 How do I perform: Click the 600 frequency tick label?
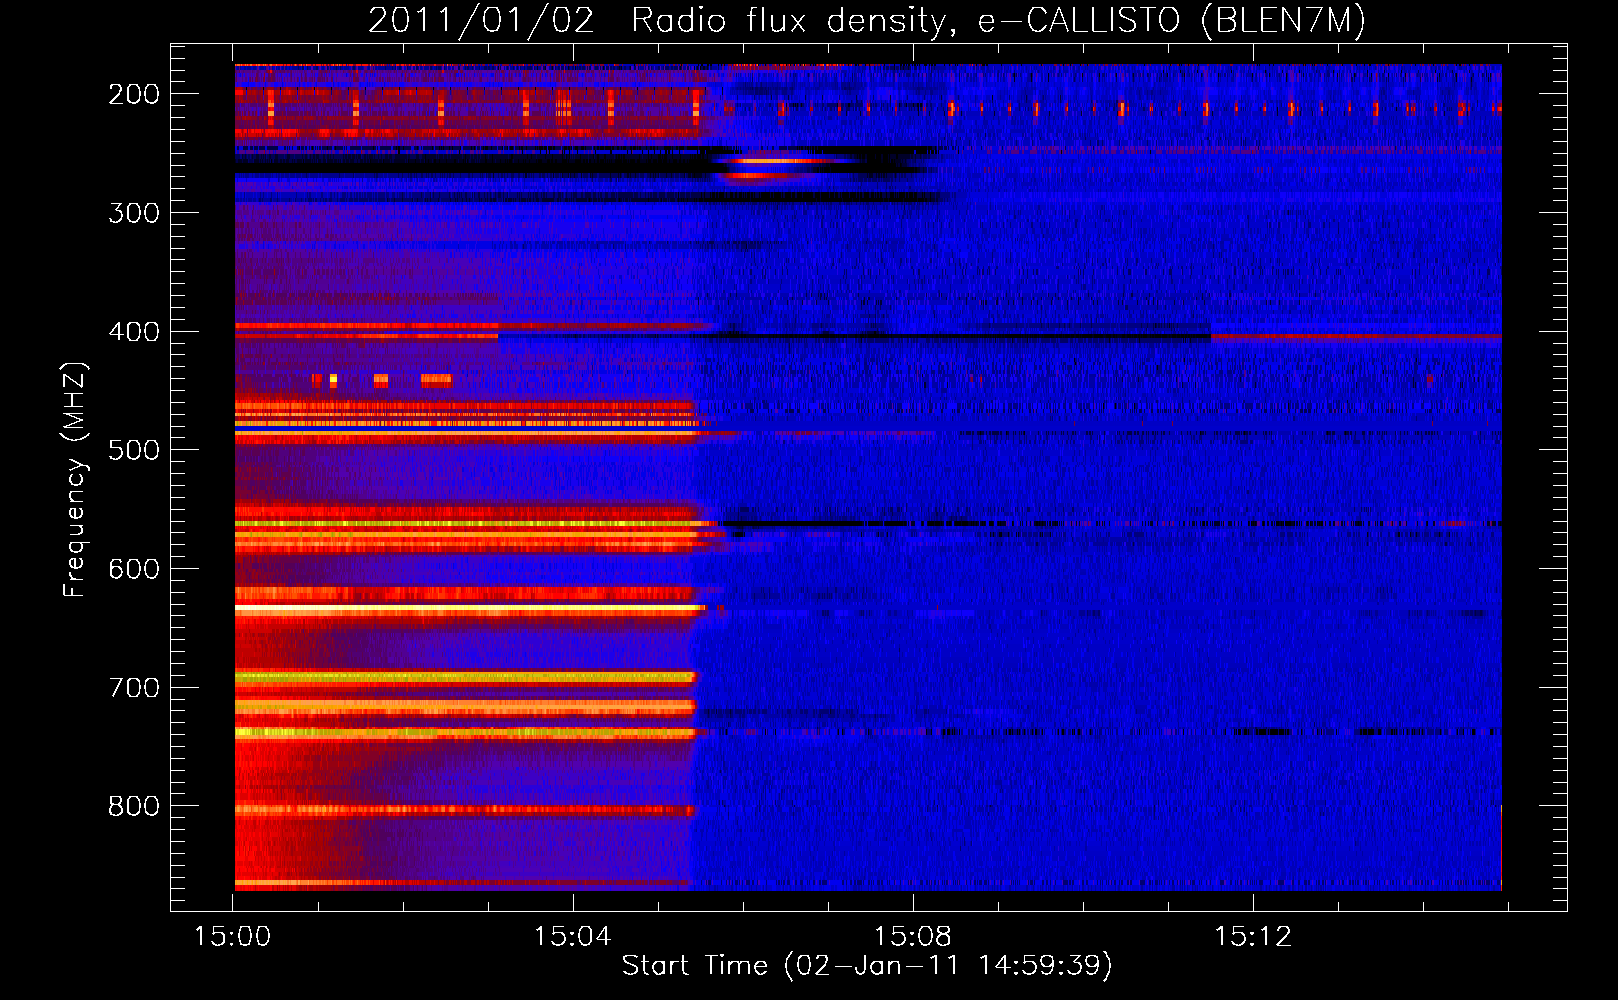[x=134, y=569]
